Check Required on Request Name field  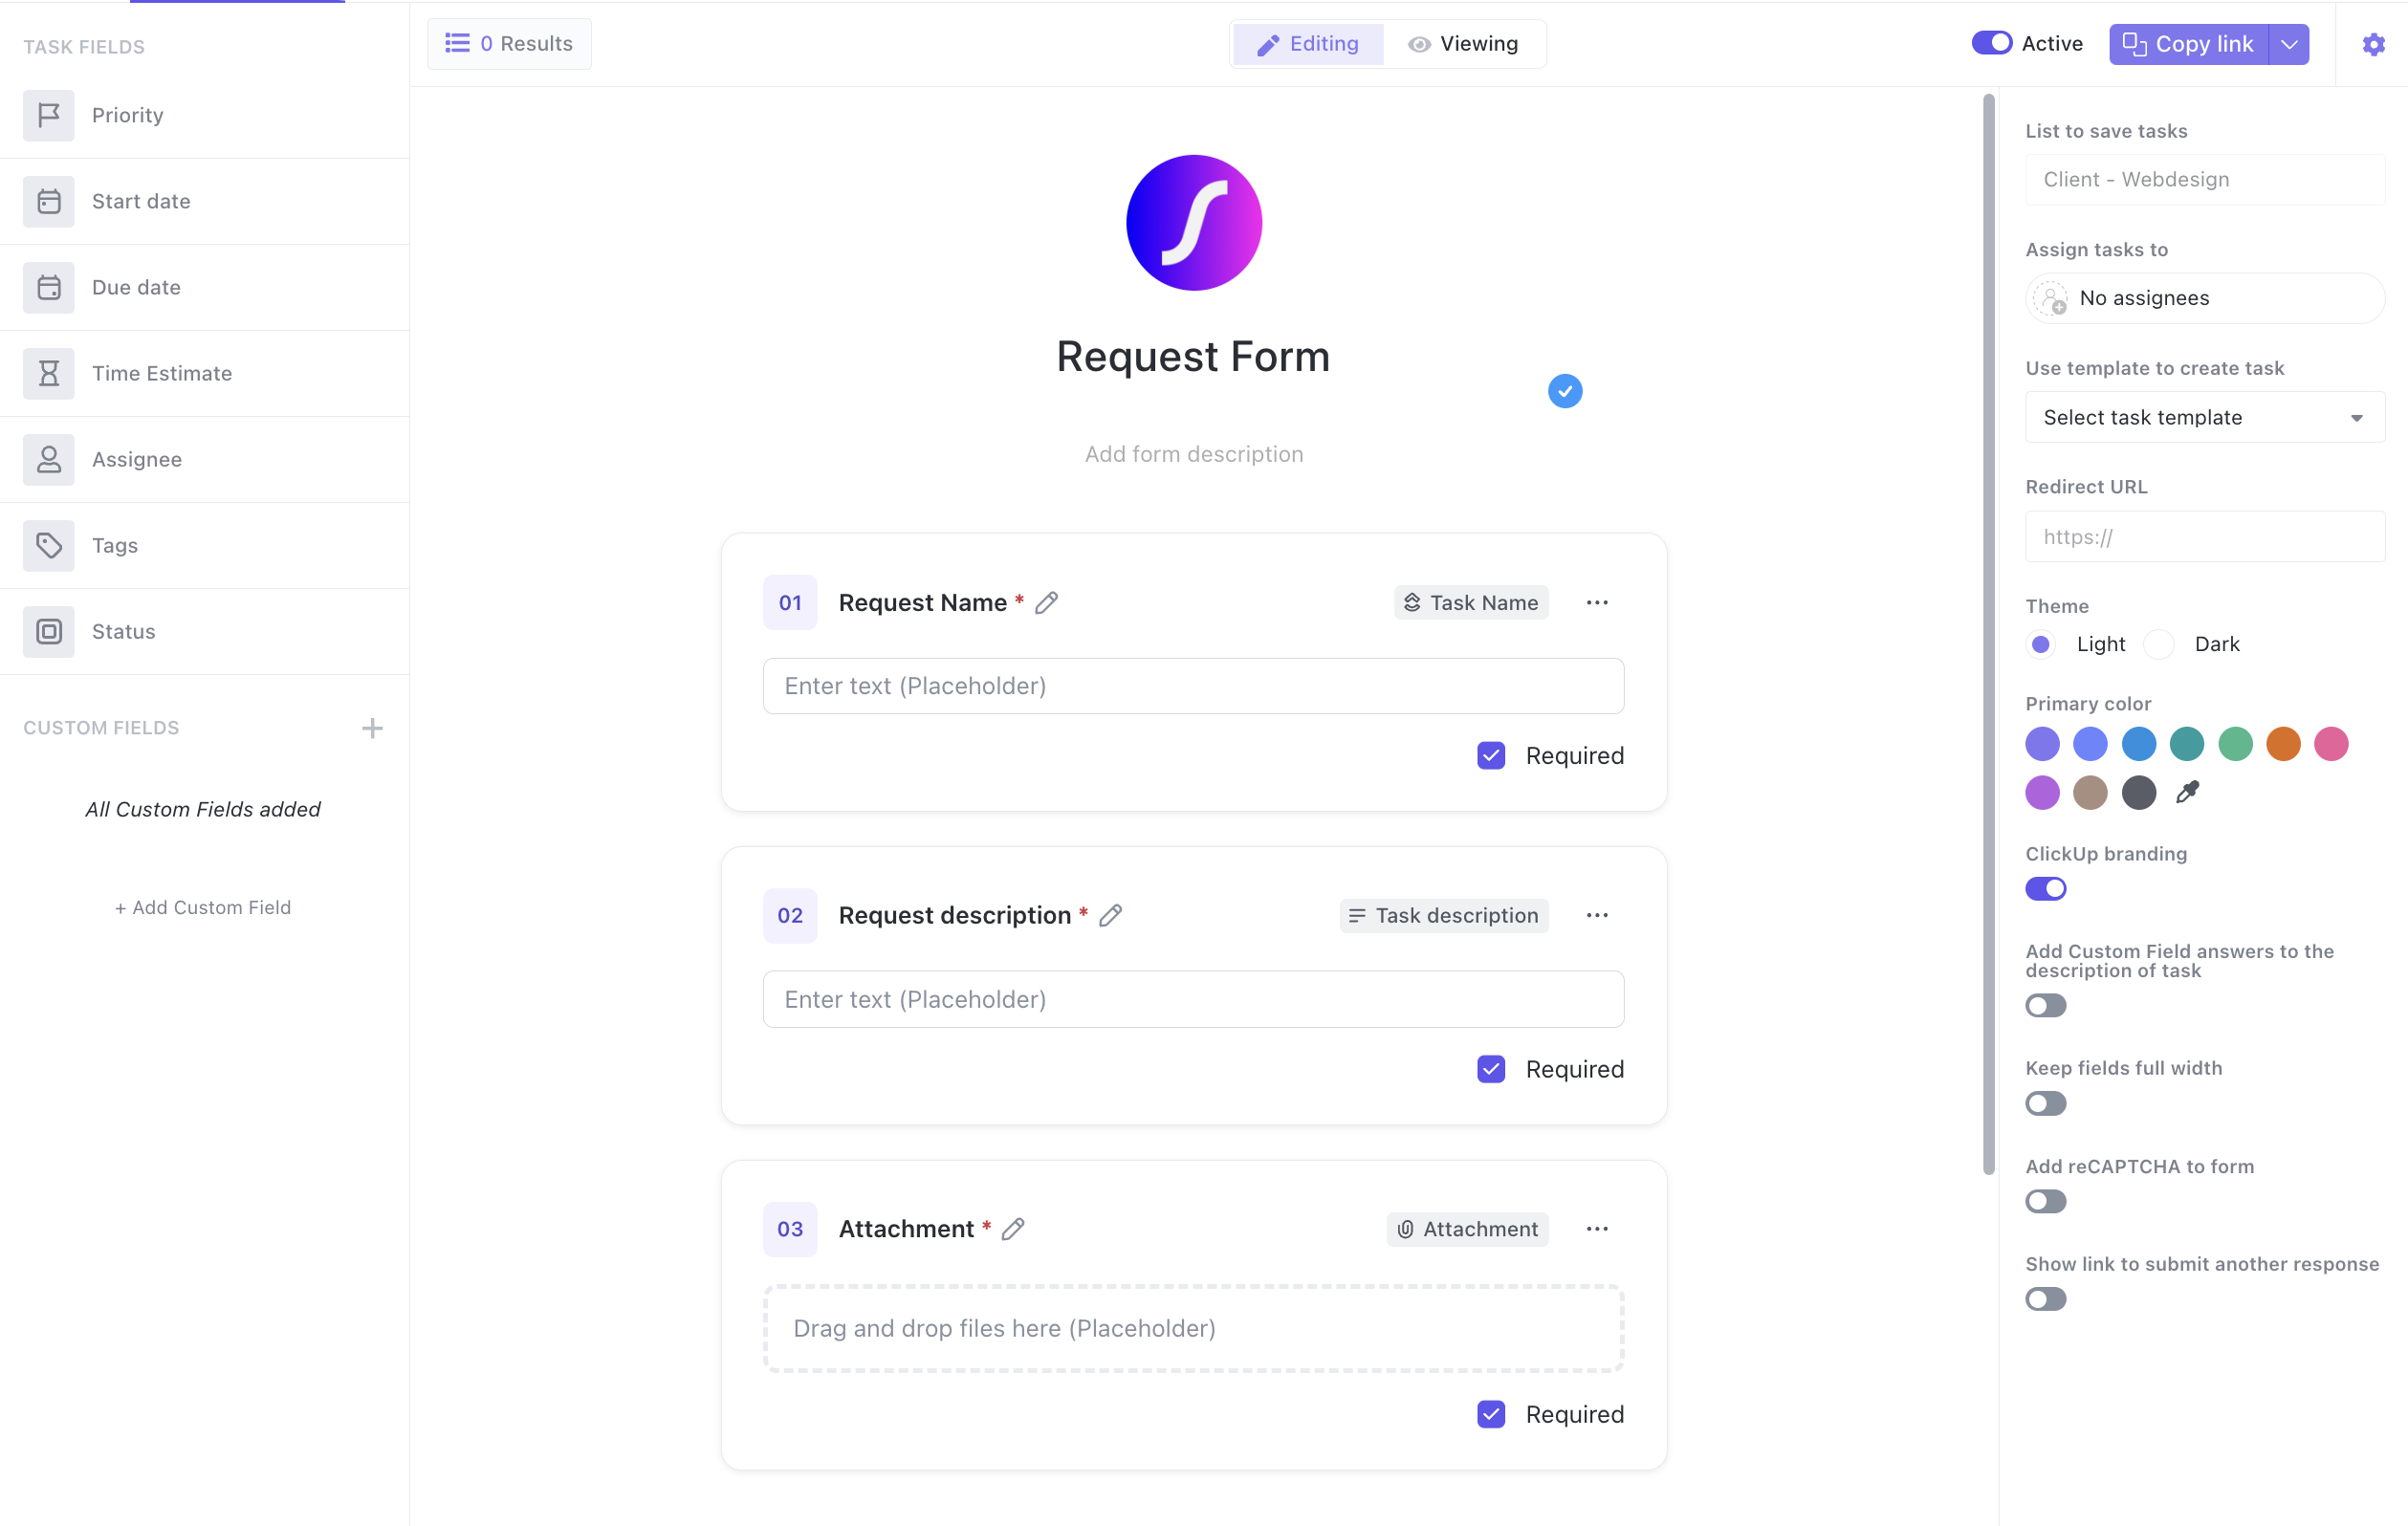tap(1490, 754)
